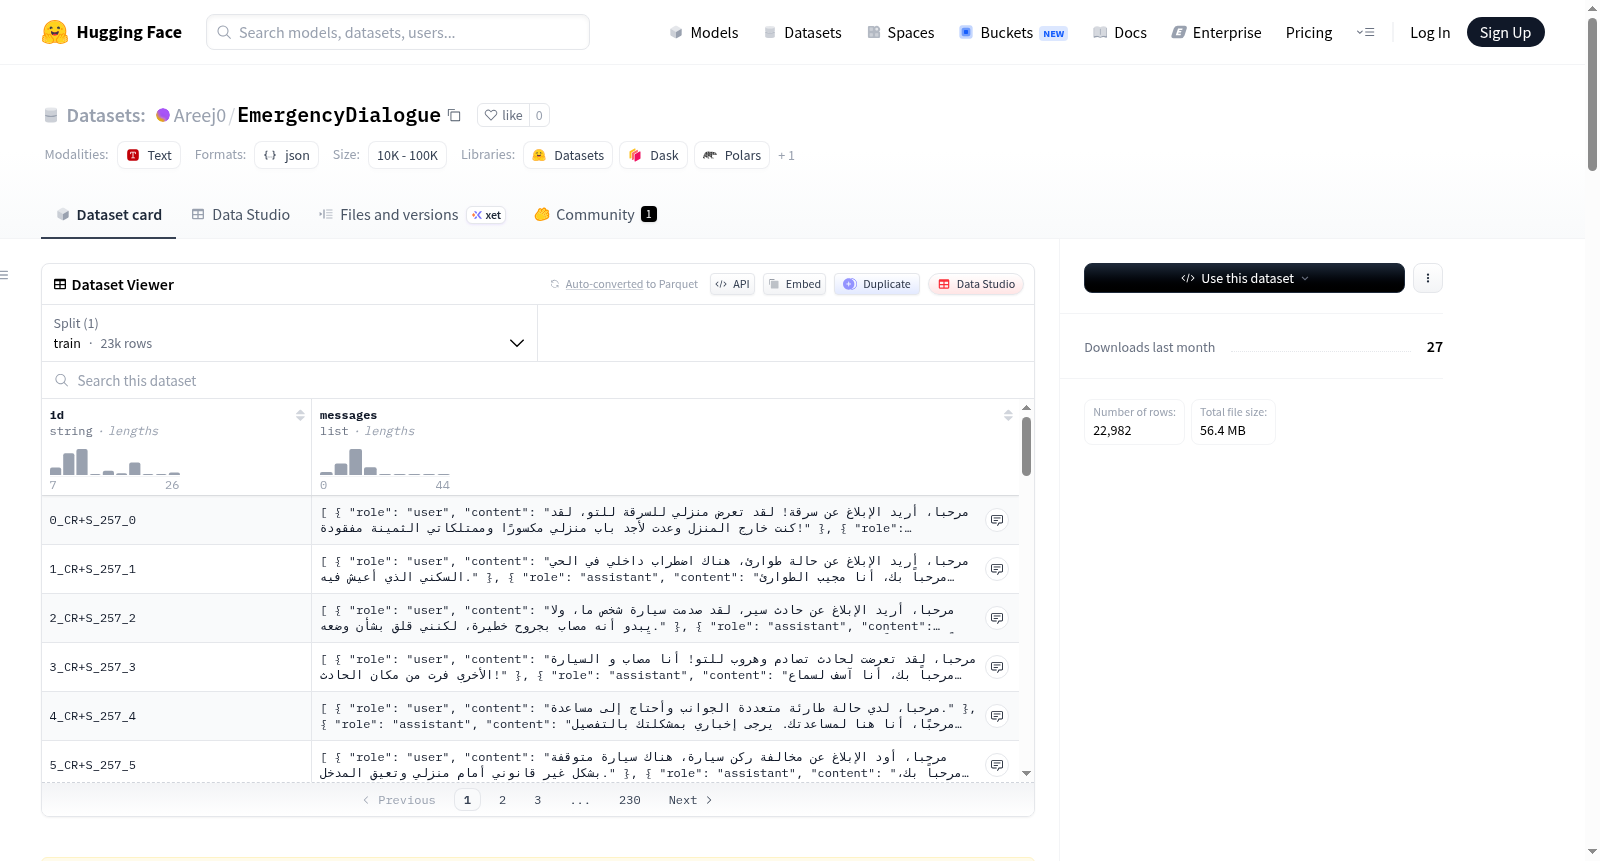
Task: Click the messages column length histogram
Action: click(x=385, y=462)
